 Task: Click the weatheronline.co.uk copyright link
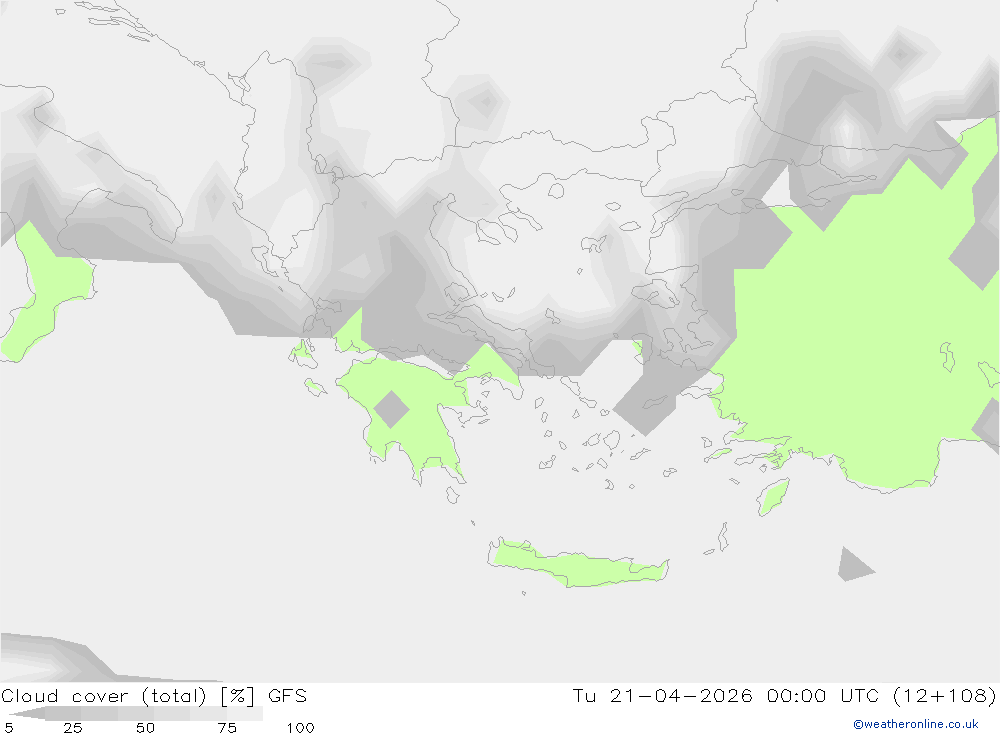[x=915, y=724]
